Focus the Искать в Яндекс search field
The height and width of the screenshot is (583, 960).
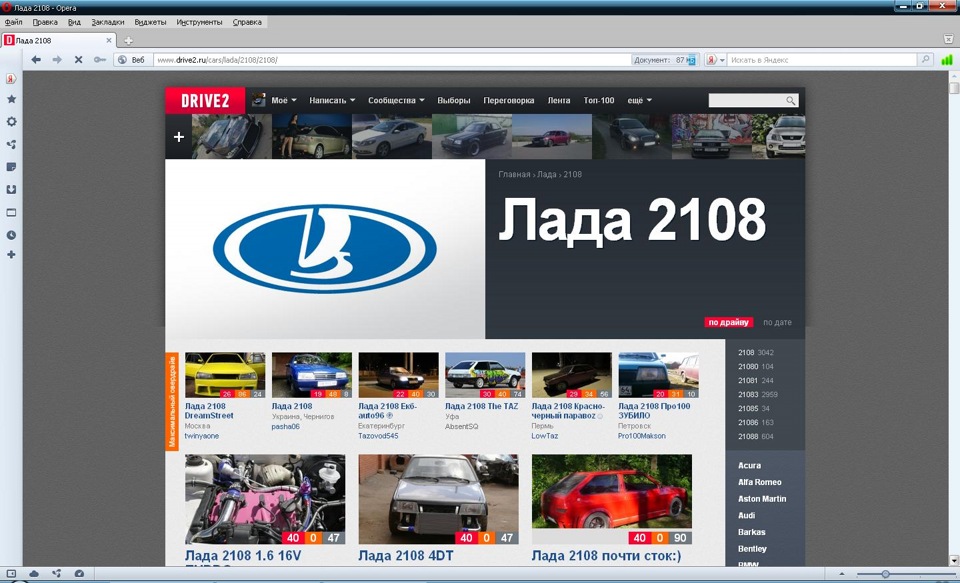(822, 60)
